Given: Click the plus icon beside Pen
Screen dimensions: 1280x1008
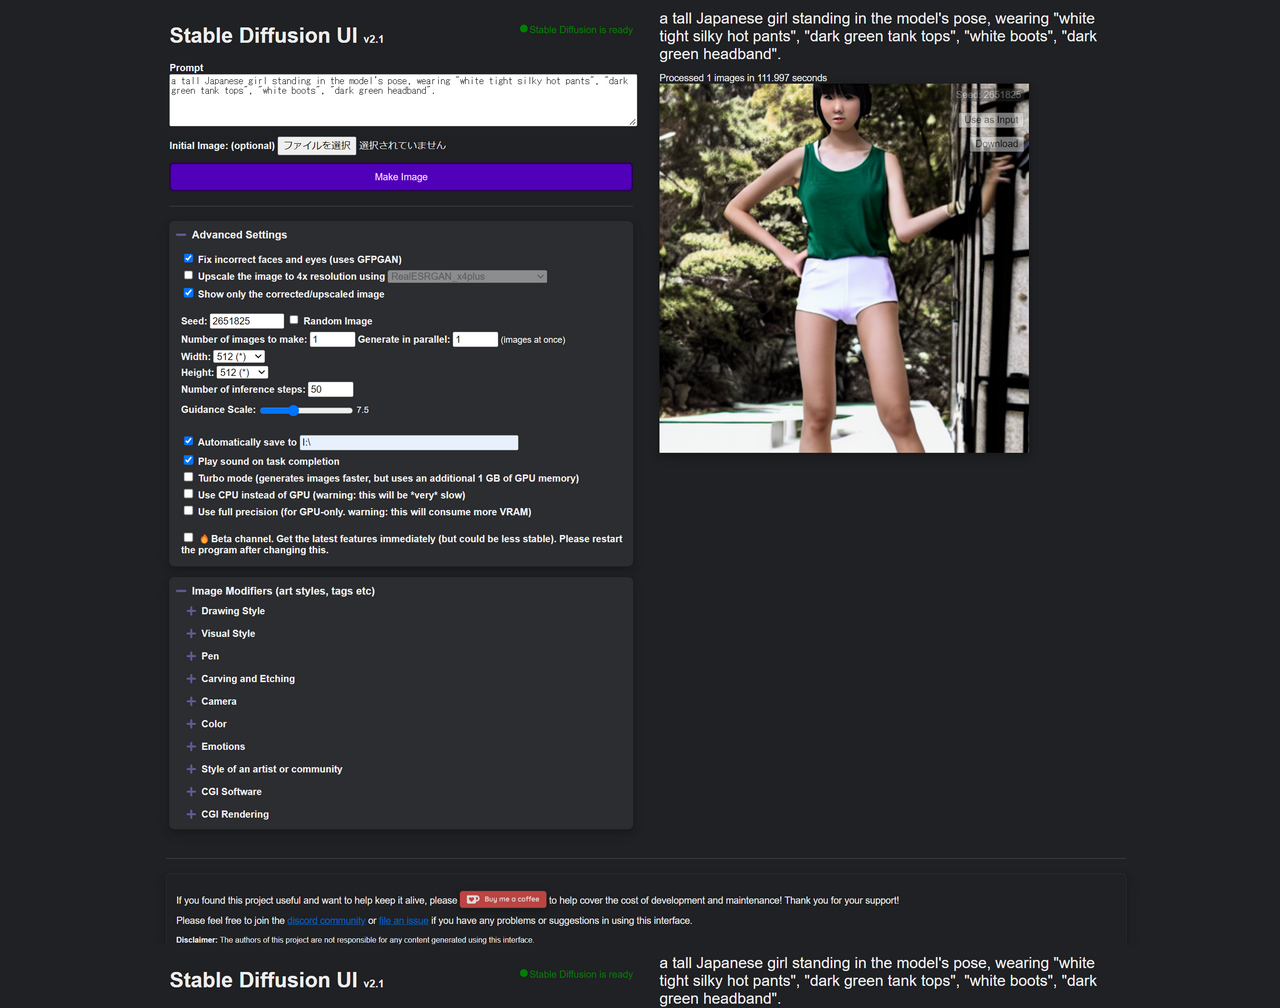Looking at the screenshot, I should click(191, 656).
